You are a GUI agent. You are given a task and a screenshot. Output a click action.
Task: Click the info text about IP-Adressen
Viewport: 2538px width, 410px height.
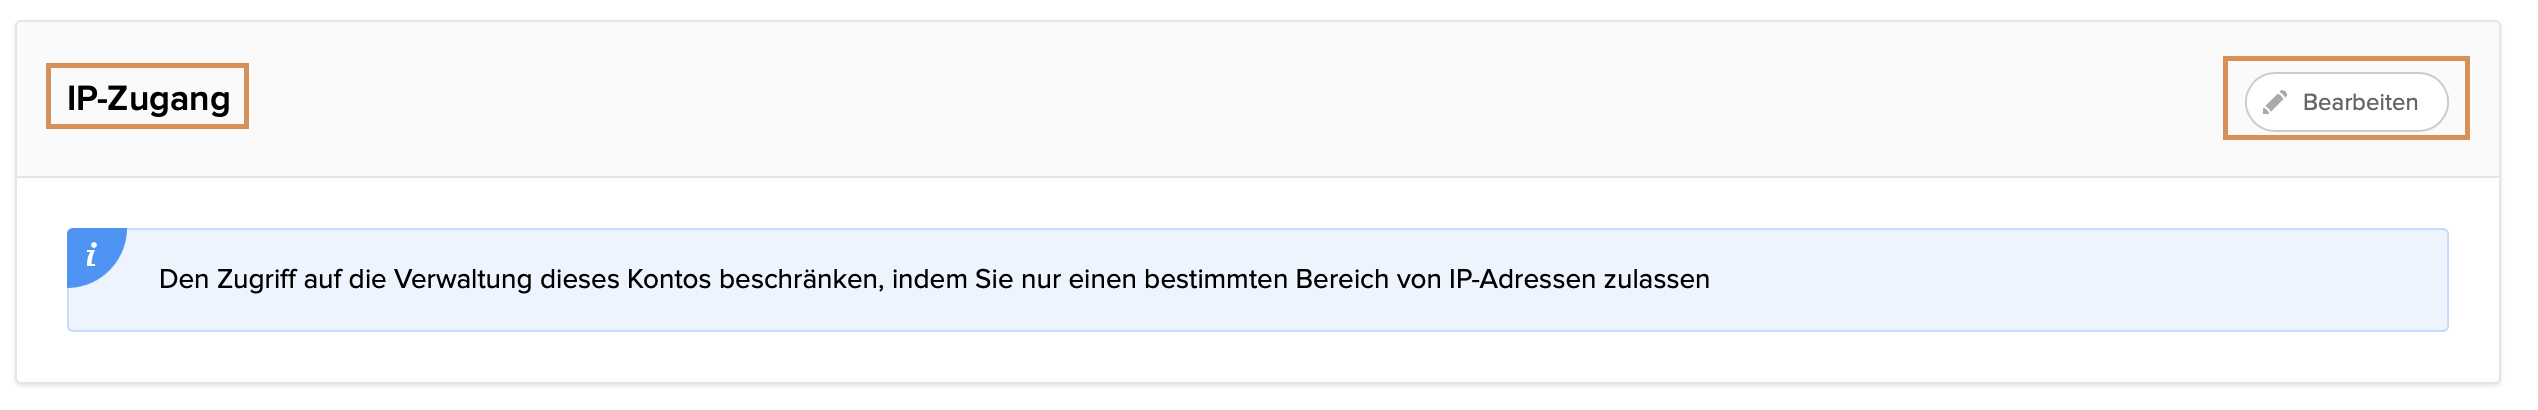tap(933, 279)
